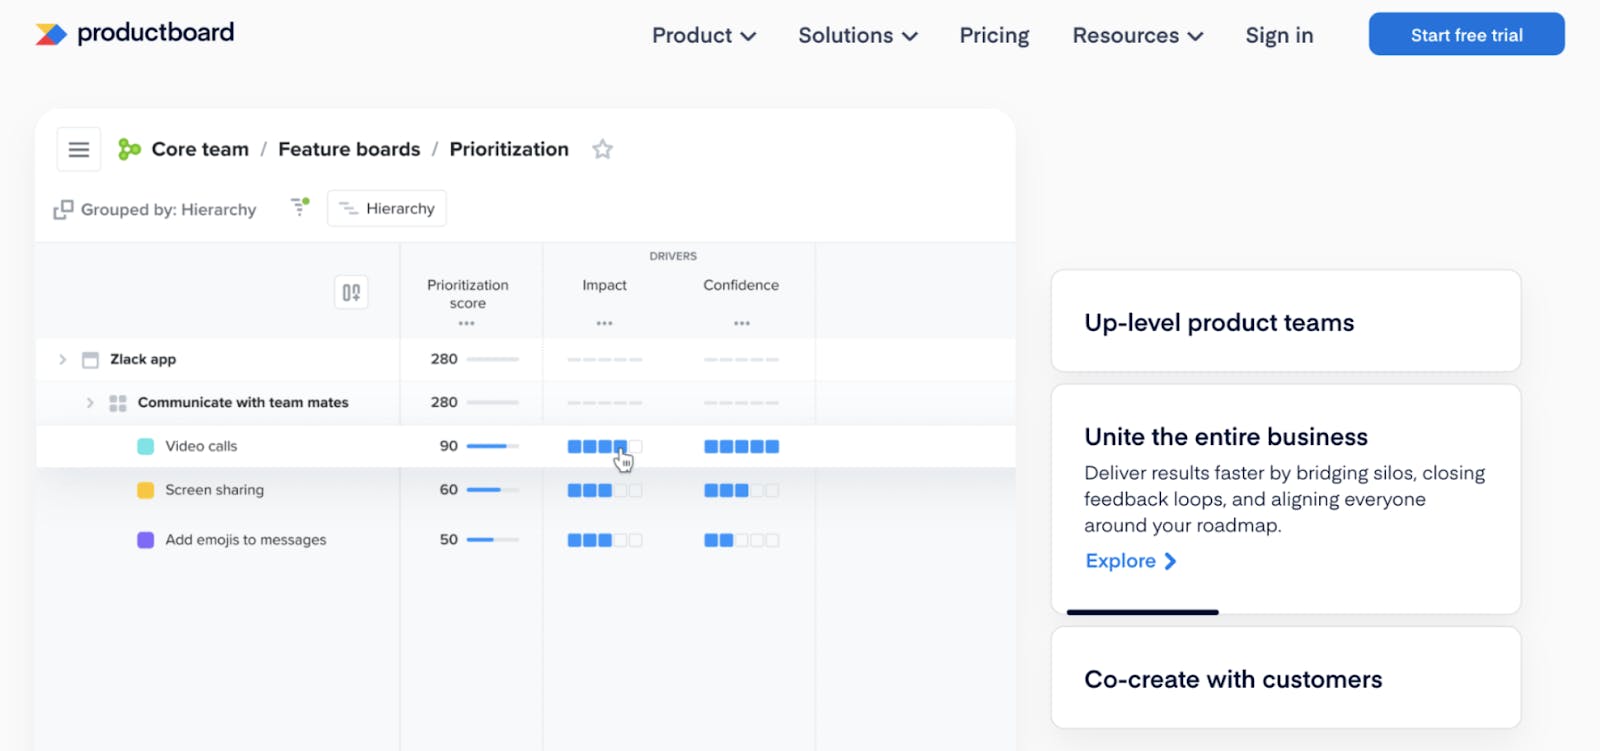Set Video calls Confidence rating blocks
This screenshot has width=1600, height=751.
pos(741,447)
